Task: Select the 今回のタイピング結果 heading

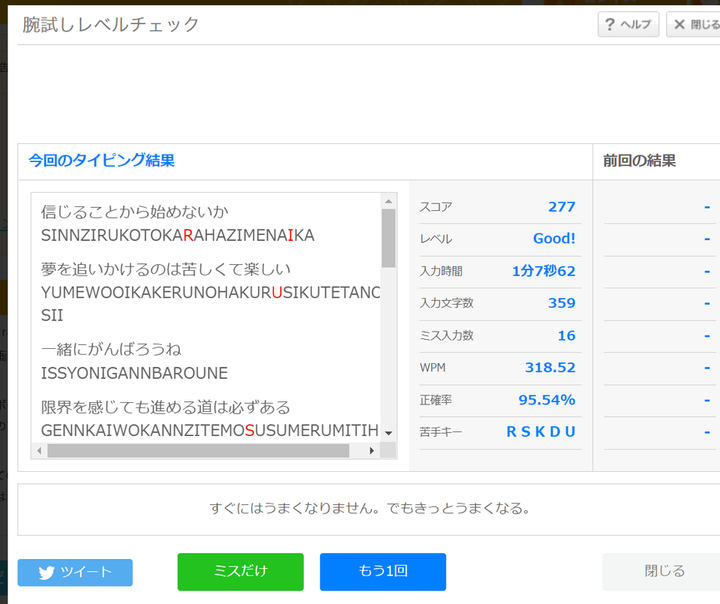Action: coord(101,160)
